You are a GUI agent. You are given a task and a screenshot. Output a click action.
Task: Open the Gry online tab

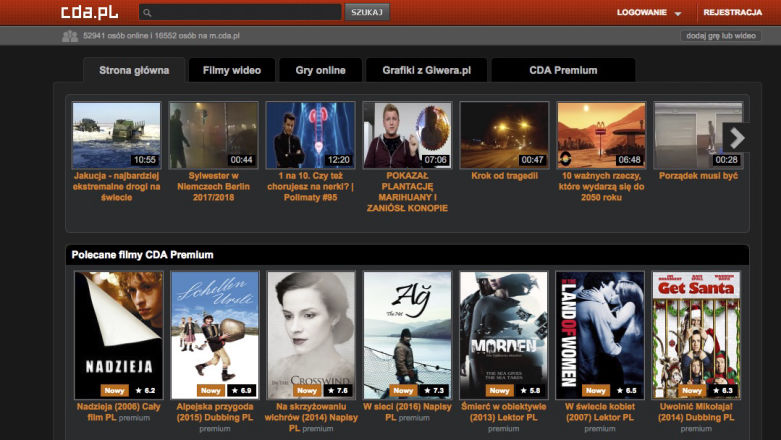tap(320, 70)
